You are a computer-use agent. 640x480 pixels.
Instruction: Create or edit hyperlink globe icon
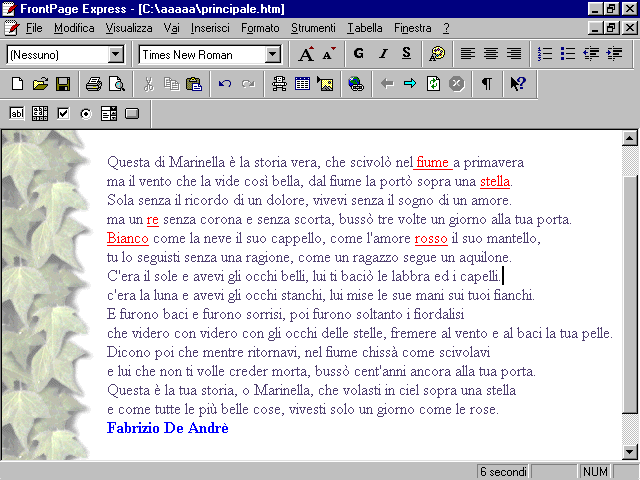click(356, 84)
